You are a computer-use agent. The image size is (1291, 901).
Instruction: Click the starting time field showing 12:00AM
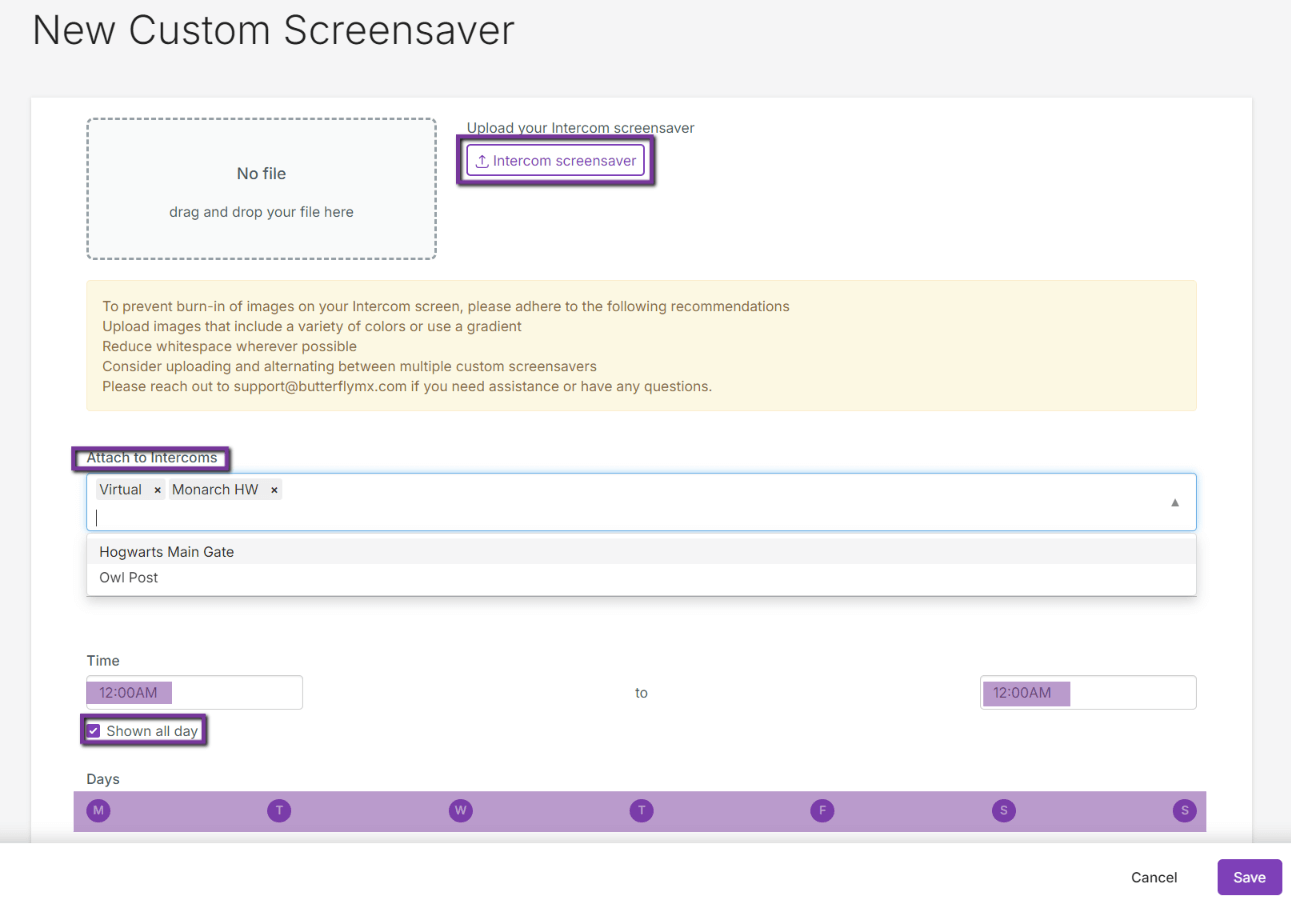(x=194, y=692)
